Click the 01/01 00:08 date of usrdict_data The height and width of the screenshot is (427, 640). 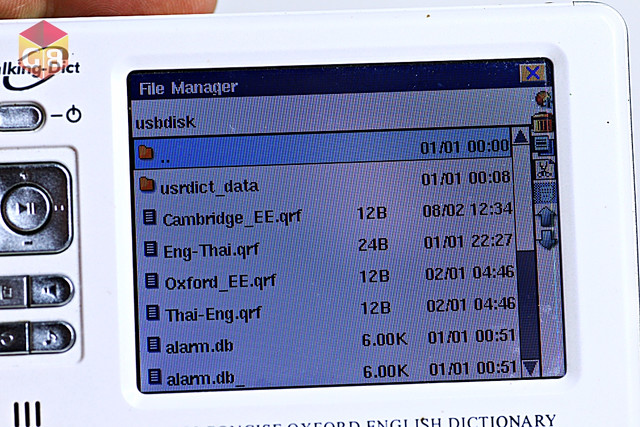tap(466, 178)
